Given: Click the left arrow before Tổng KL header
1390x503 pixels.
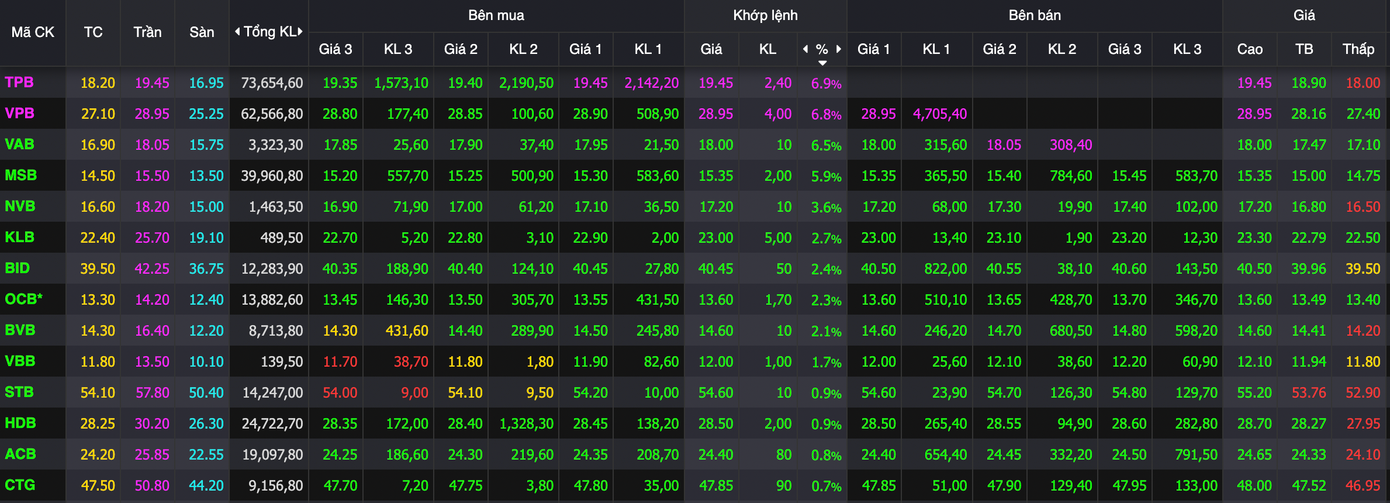Looking at the screenshot, I should click(237, 32).
